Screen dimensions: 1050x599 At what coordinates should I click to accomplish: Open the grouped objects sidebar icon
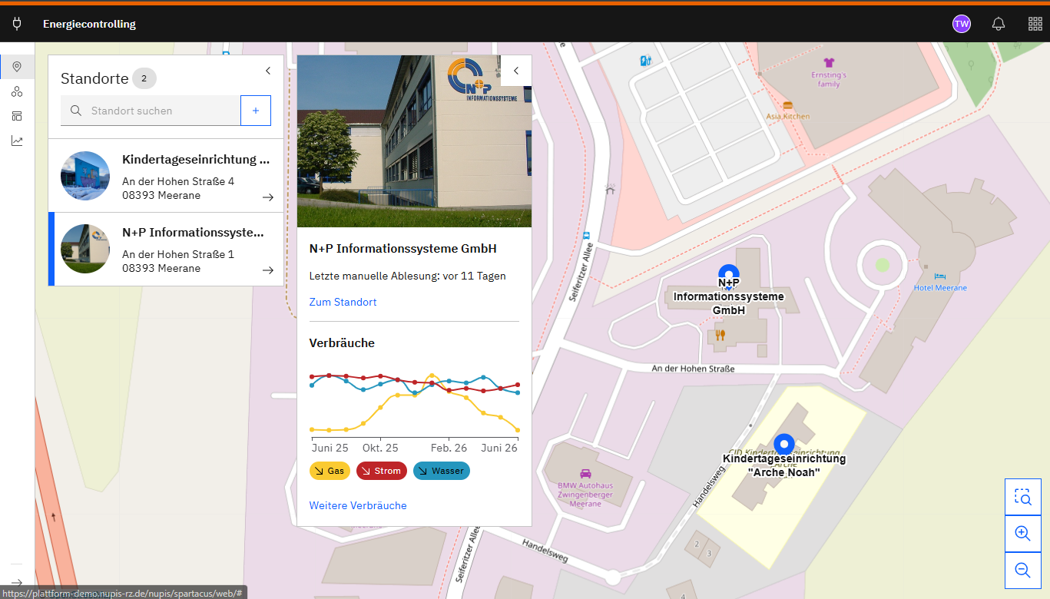point(17,92)
